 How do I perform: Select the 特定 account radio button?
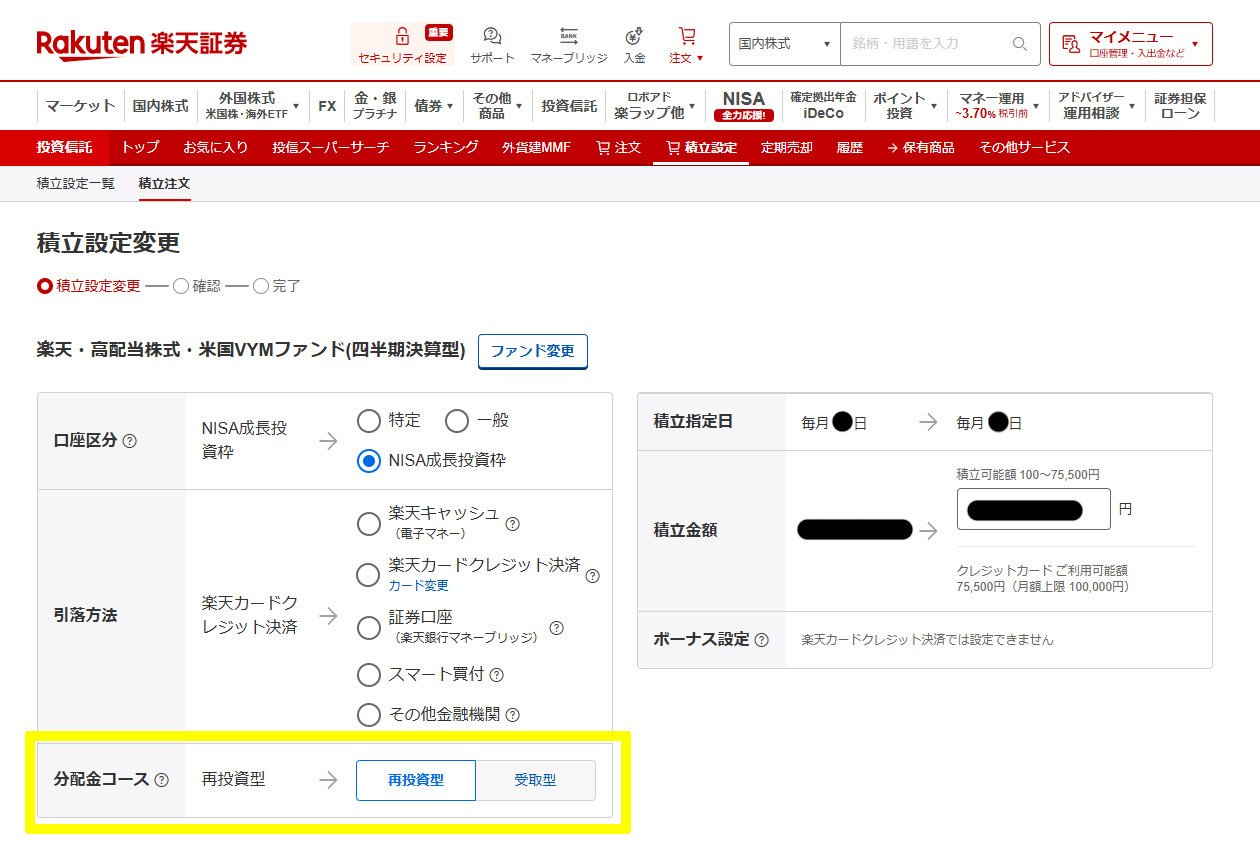click(x=369, y=421)
